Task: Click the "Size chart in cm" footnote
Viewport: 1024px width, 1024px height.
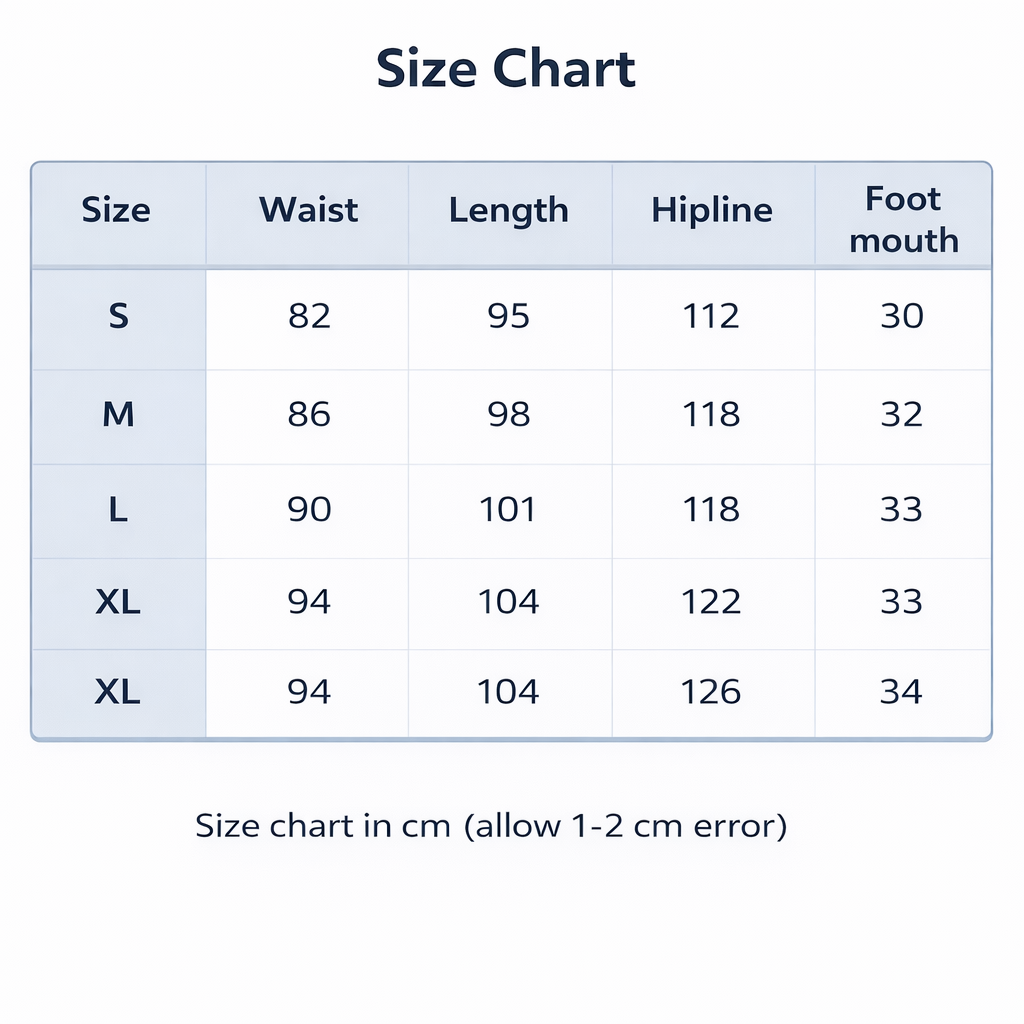Action: tap(491, 827)
